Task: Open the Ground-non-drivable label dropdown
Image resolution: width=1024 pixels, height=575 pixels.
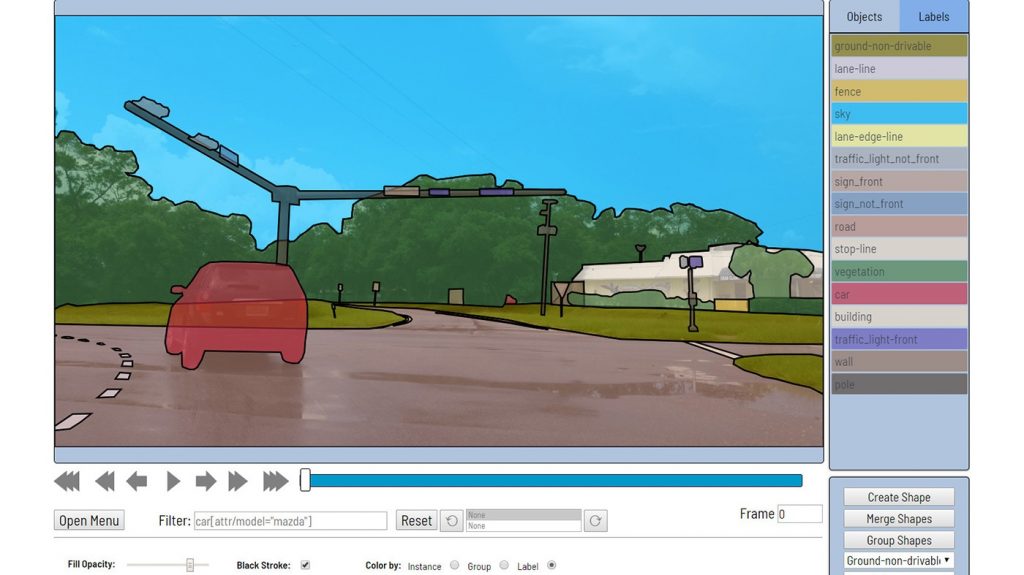Action: pyautogui.click(x=898, y=561)
